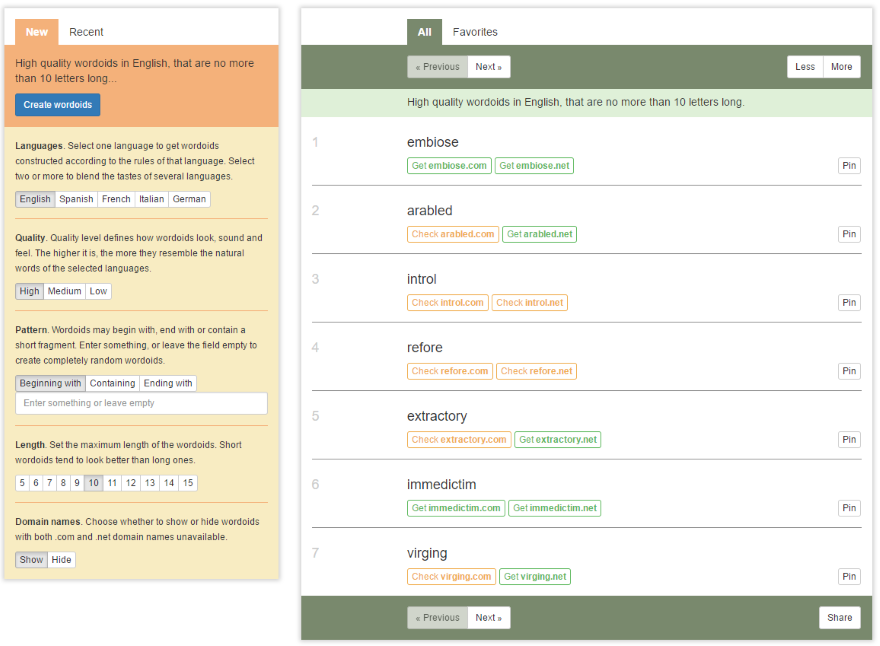
Task: Select the Containing pattern option
Action: pyautogui.click(x=112, y=383)
